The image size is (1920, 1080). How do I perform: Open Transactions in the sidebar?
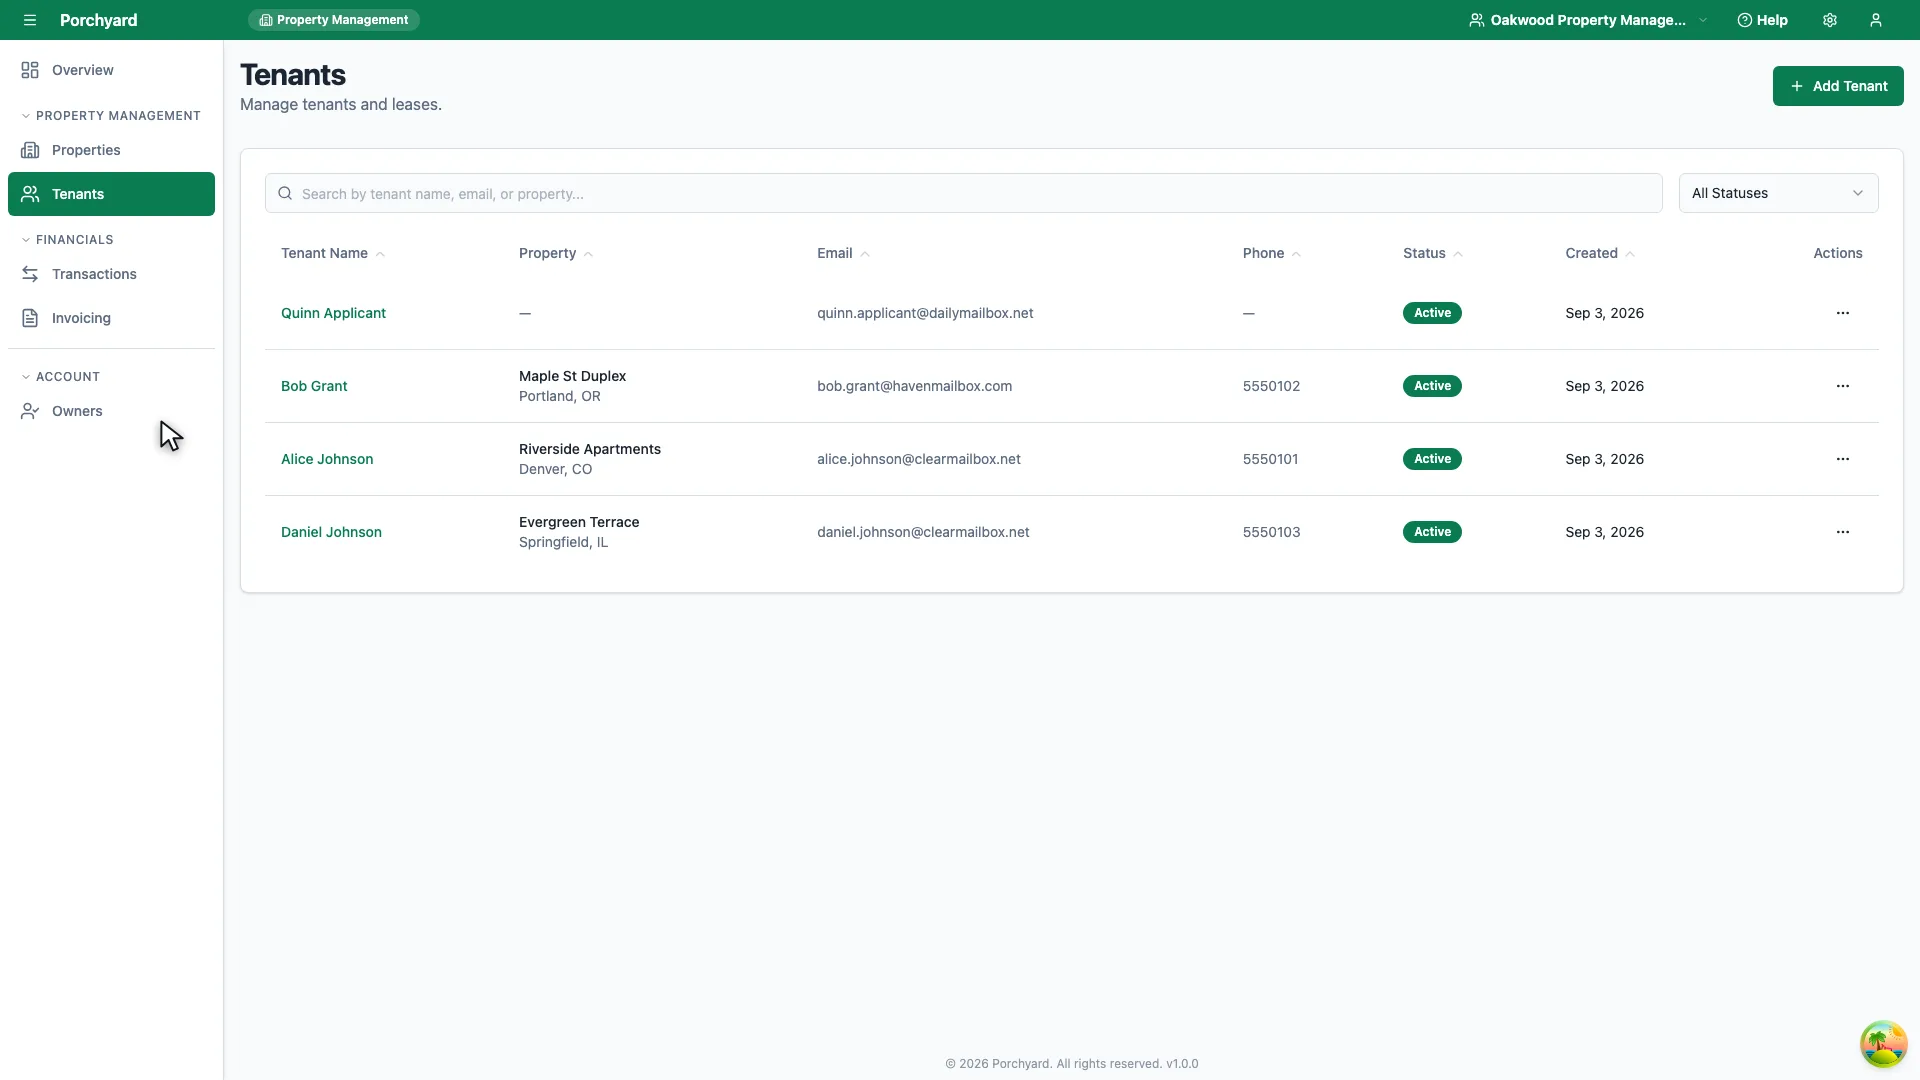(111, 274)
